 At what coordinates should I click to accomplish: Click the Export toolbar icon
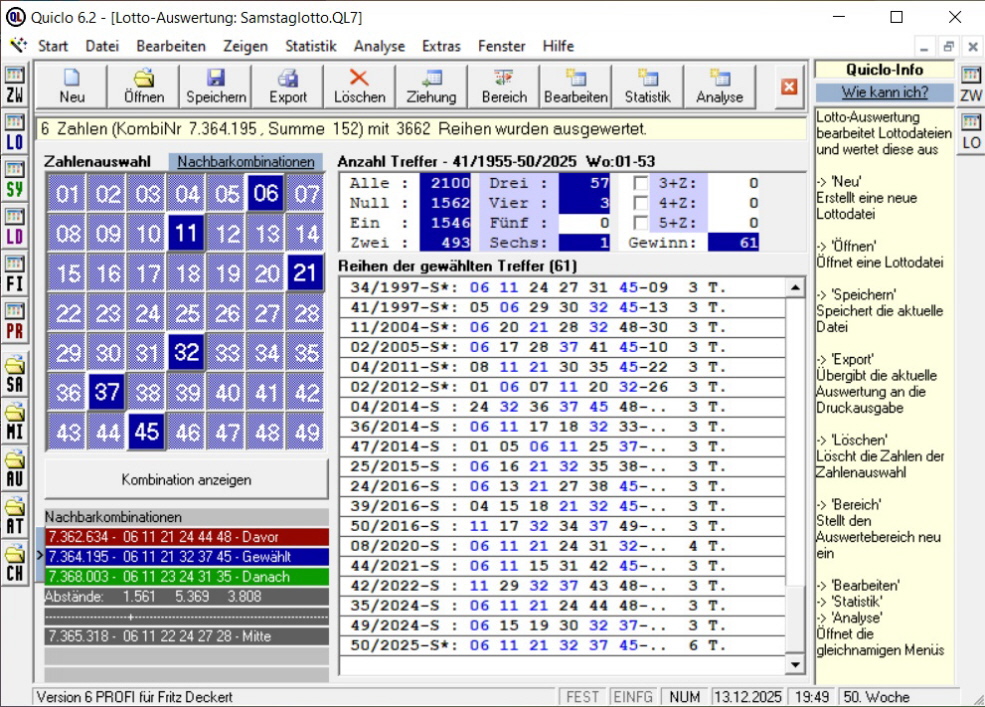[x=288, y=86]
